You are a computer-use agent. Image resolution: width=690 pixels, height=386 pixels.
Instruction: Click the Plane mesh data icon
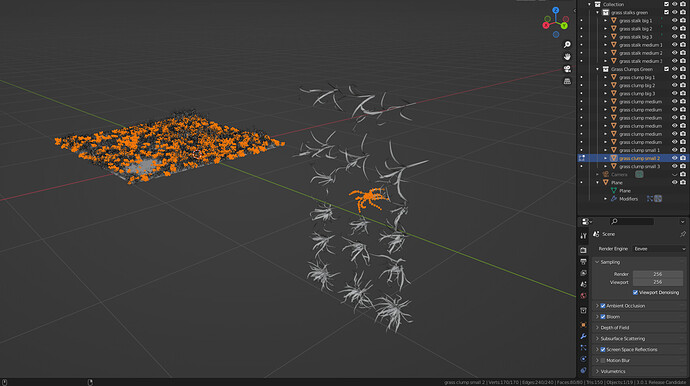pyautogui.click(x=614, y=191)
